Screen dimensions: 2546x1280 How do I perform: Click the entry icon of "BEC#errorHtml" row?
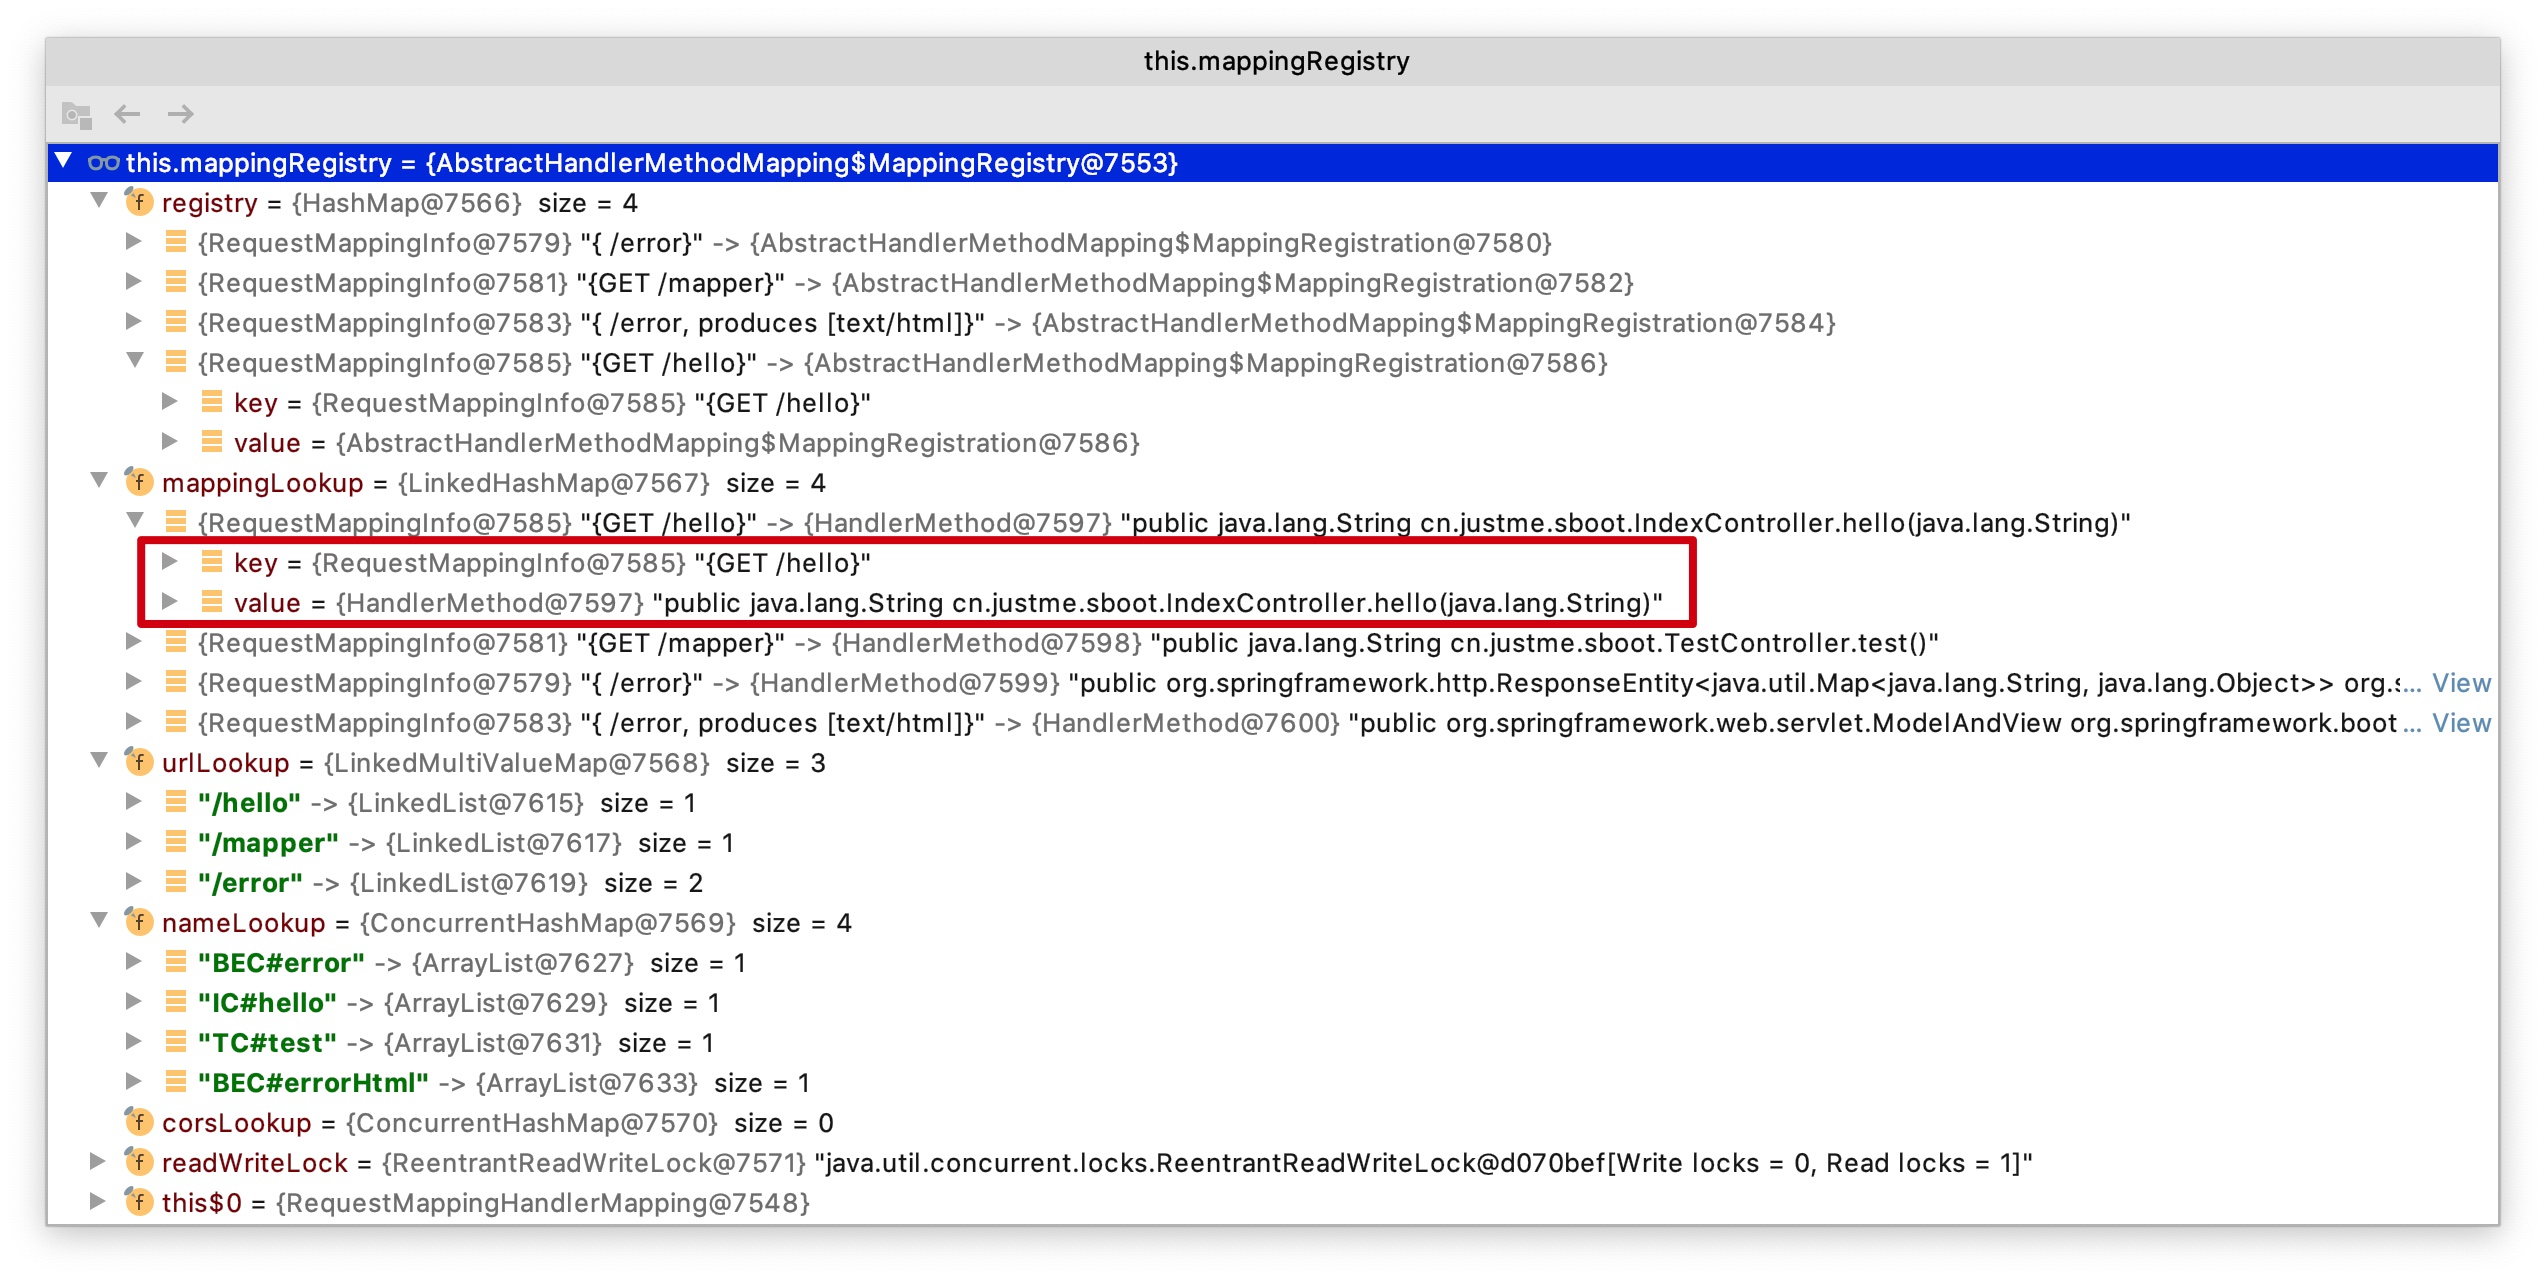click(176, 1081)
